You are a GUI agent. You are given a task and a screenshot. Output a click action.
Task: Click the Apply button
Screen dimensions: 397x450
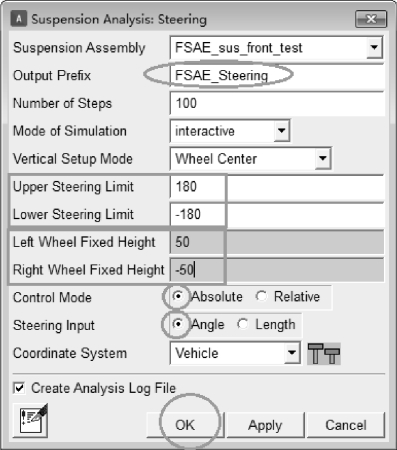(265, 425)
